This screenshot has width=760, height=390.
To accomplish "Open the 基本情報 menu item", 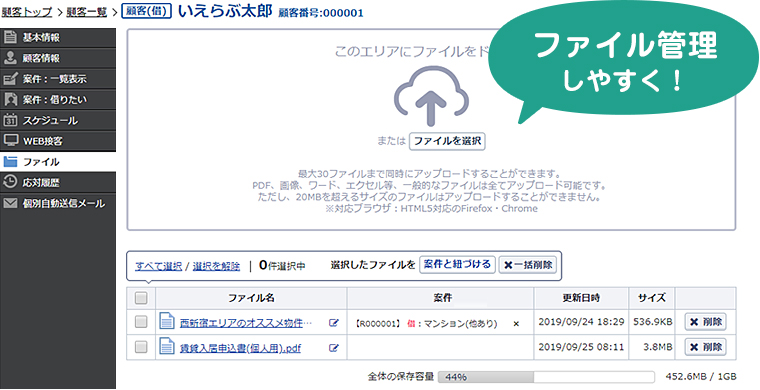I will pos(58,37).
